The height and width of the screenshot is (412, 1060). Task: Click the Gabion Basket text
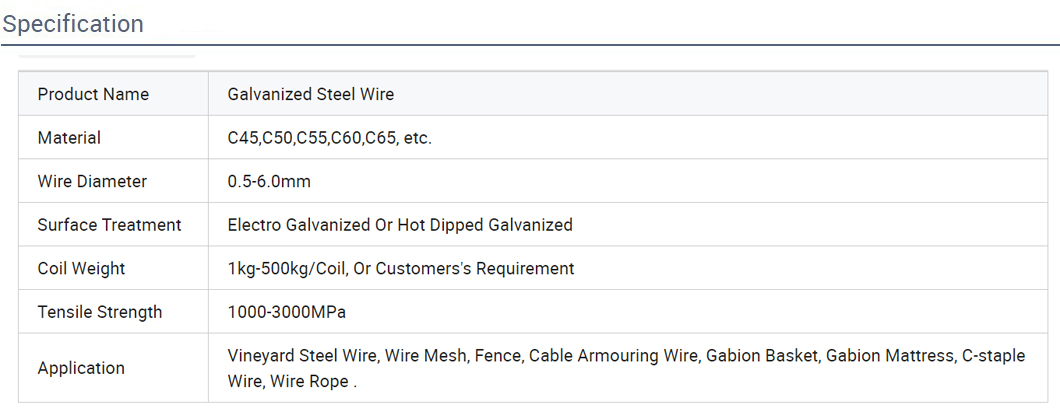[762, 356]
